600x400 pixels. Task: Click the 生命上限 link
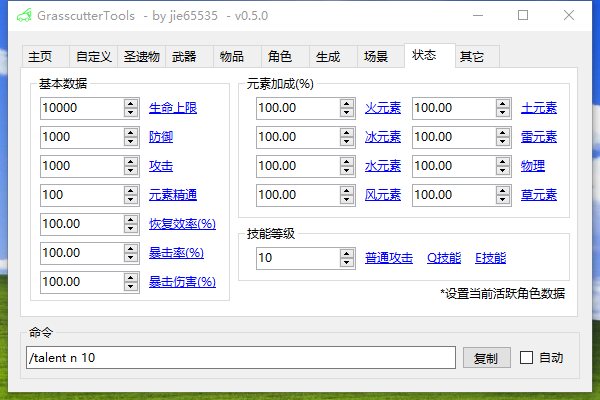click(173, 108)
